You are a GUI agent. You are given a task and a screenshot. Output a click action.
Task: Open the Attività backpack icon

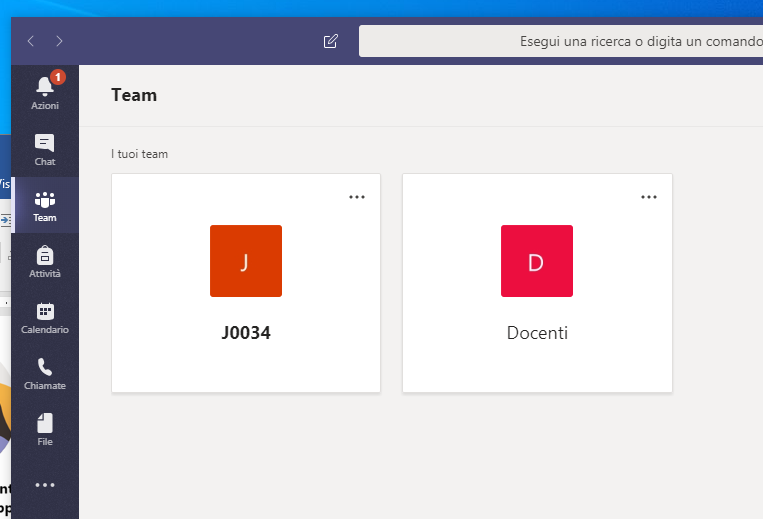tap(45, 262)
